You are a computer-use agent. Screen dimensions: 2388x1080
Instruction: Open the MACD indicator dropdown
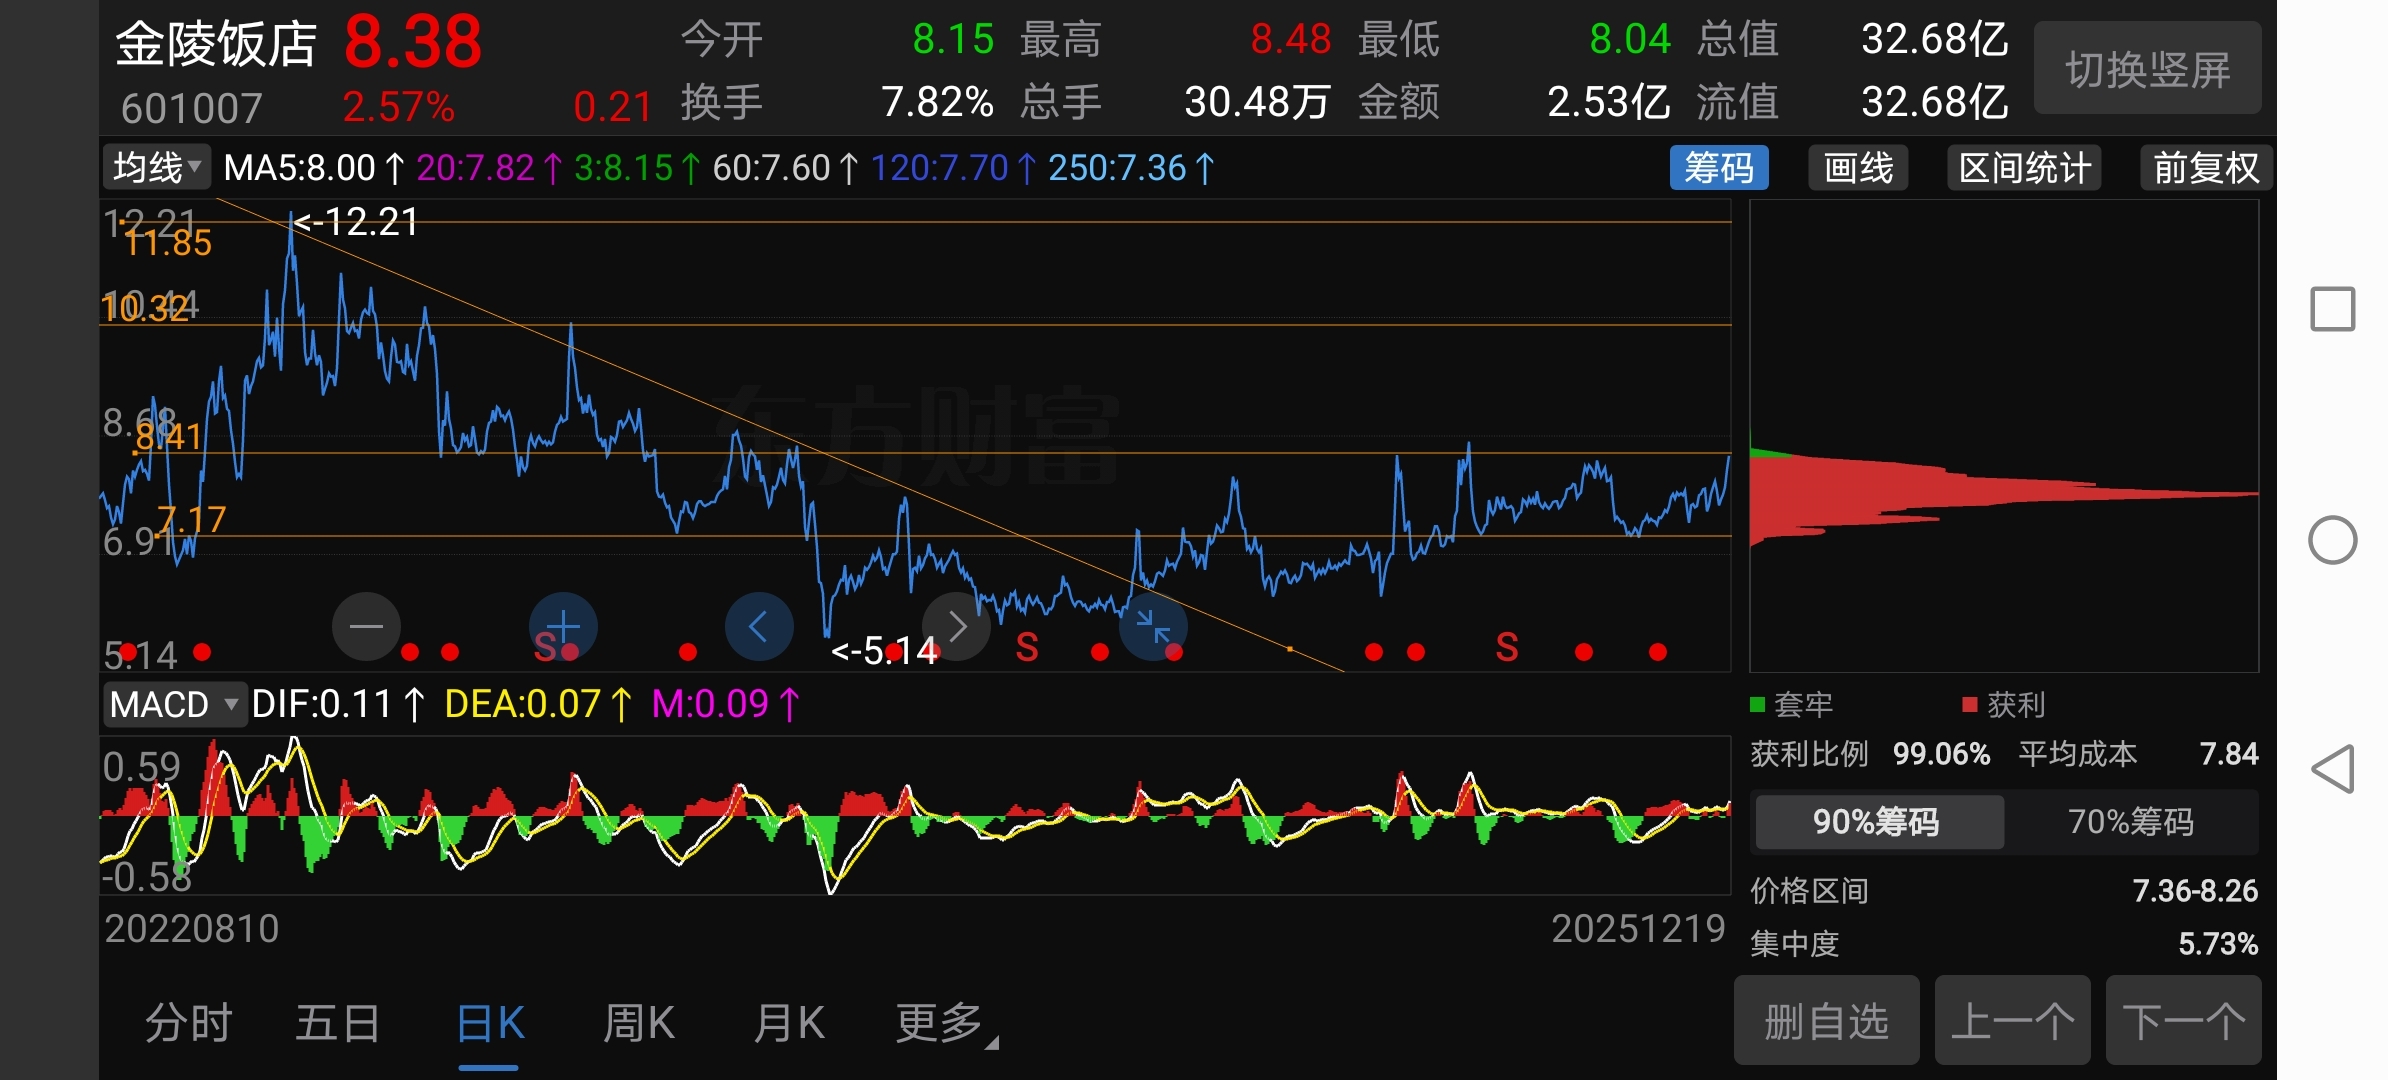pyautogui.click(x=175, y=705)
